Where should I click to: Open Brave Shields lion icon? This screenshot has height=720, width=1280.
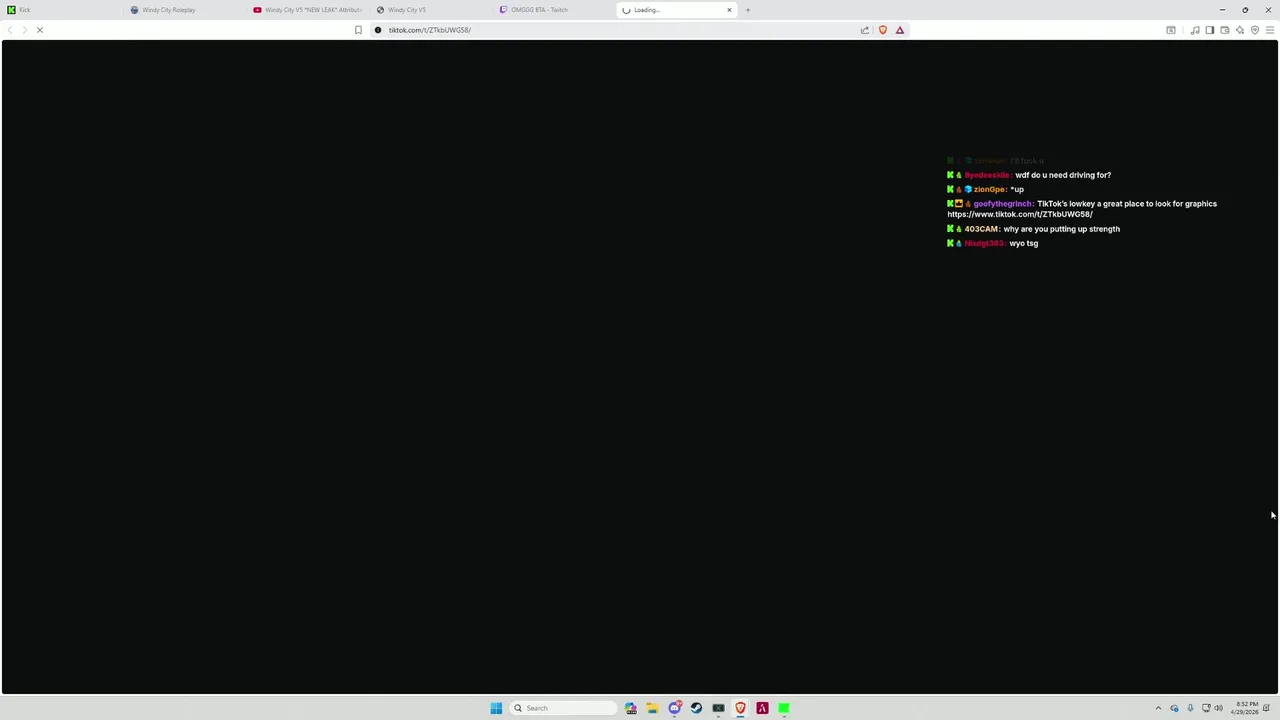click(x=882, y=30)
